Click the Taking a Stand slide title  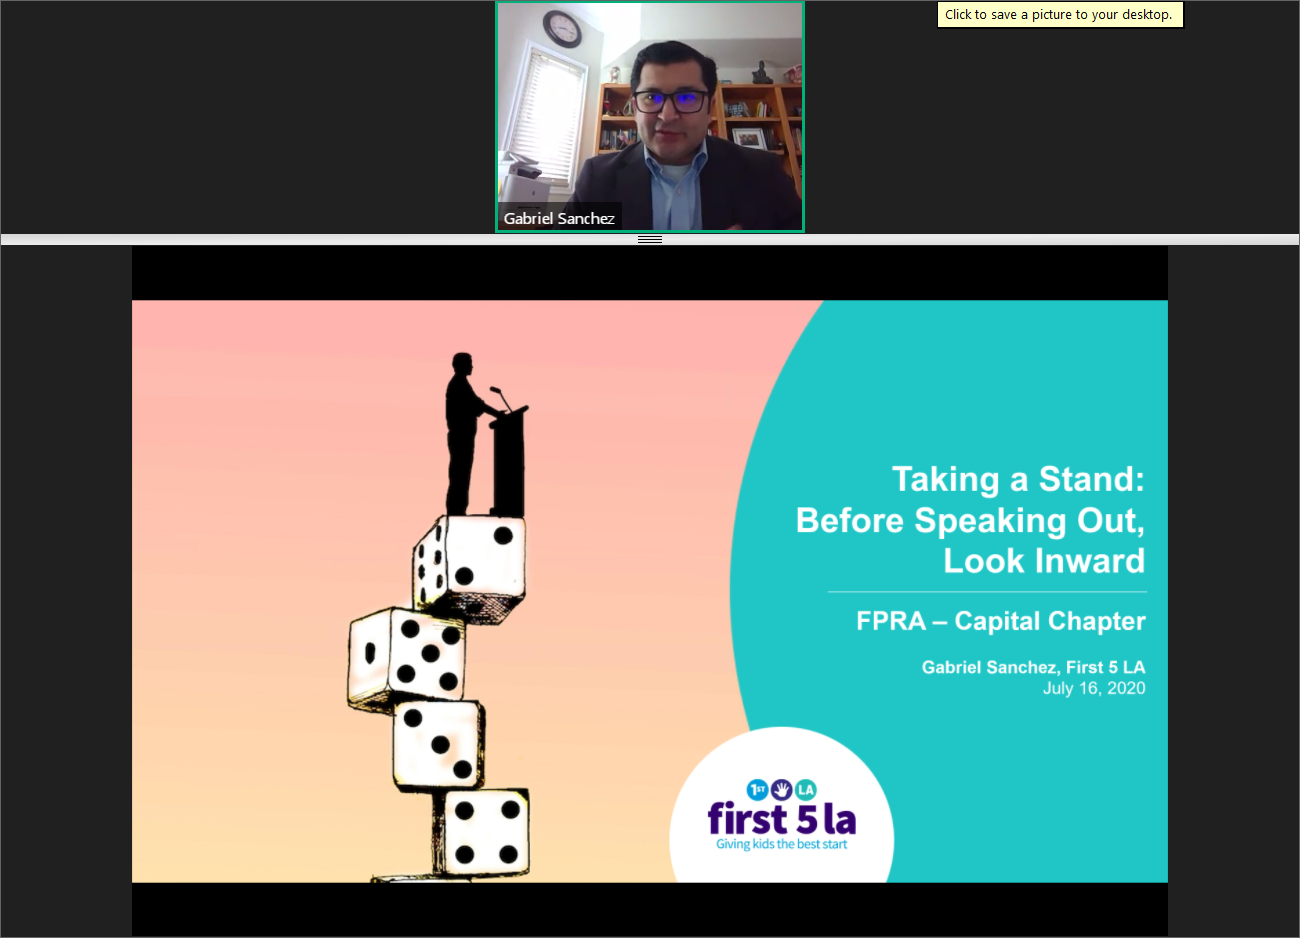tap(970, 520)
